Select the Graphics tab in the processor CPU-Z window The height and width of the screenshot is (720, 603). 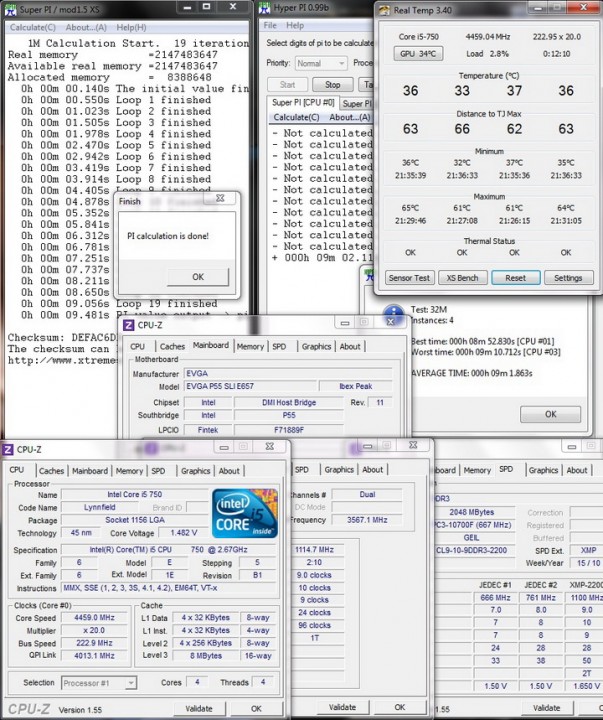point(196,471)
